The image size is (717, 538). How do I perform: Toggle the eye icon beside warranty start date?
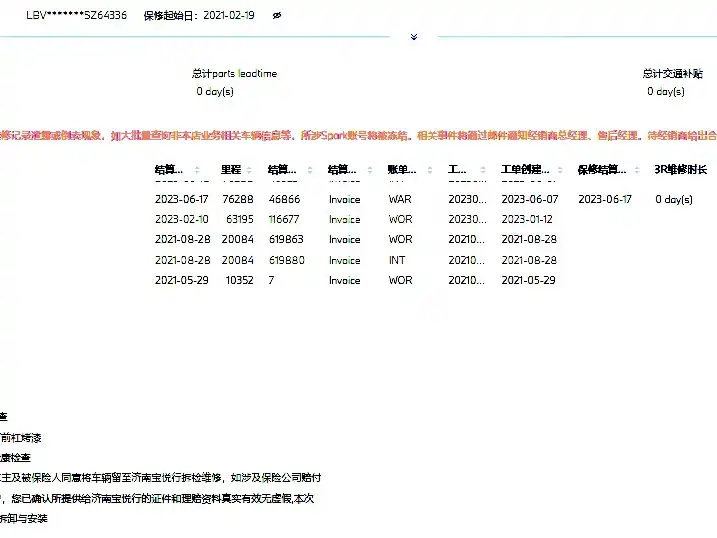coord(277,16)
